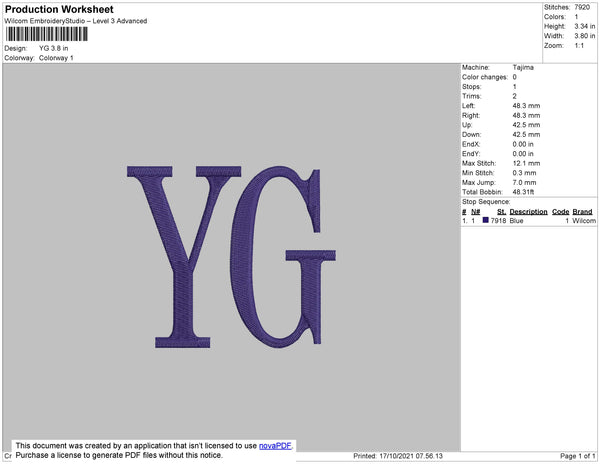Select the 'Down:' label
The image size is (600, 464).
click(x=471, y=135)
